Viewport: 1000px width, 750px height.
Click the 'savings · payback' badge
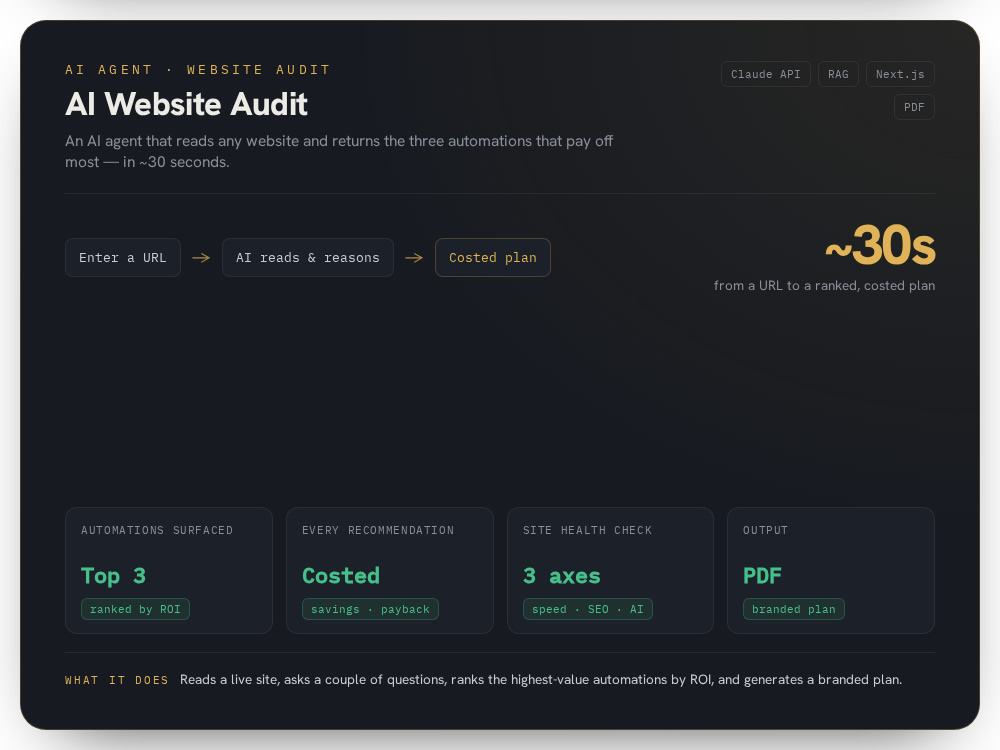pos(371,609)
